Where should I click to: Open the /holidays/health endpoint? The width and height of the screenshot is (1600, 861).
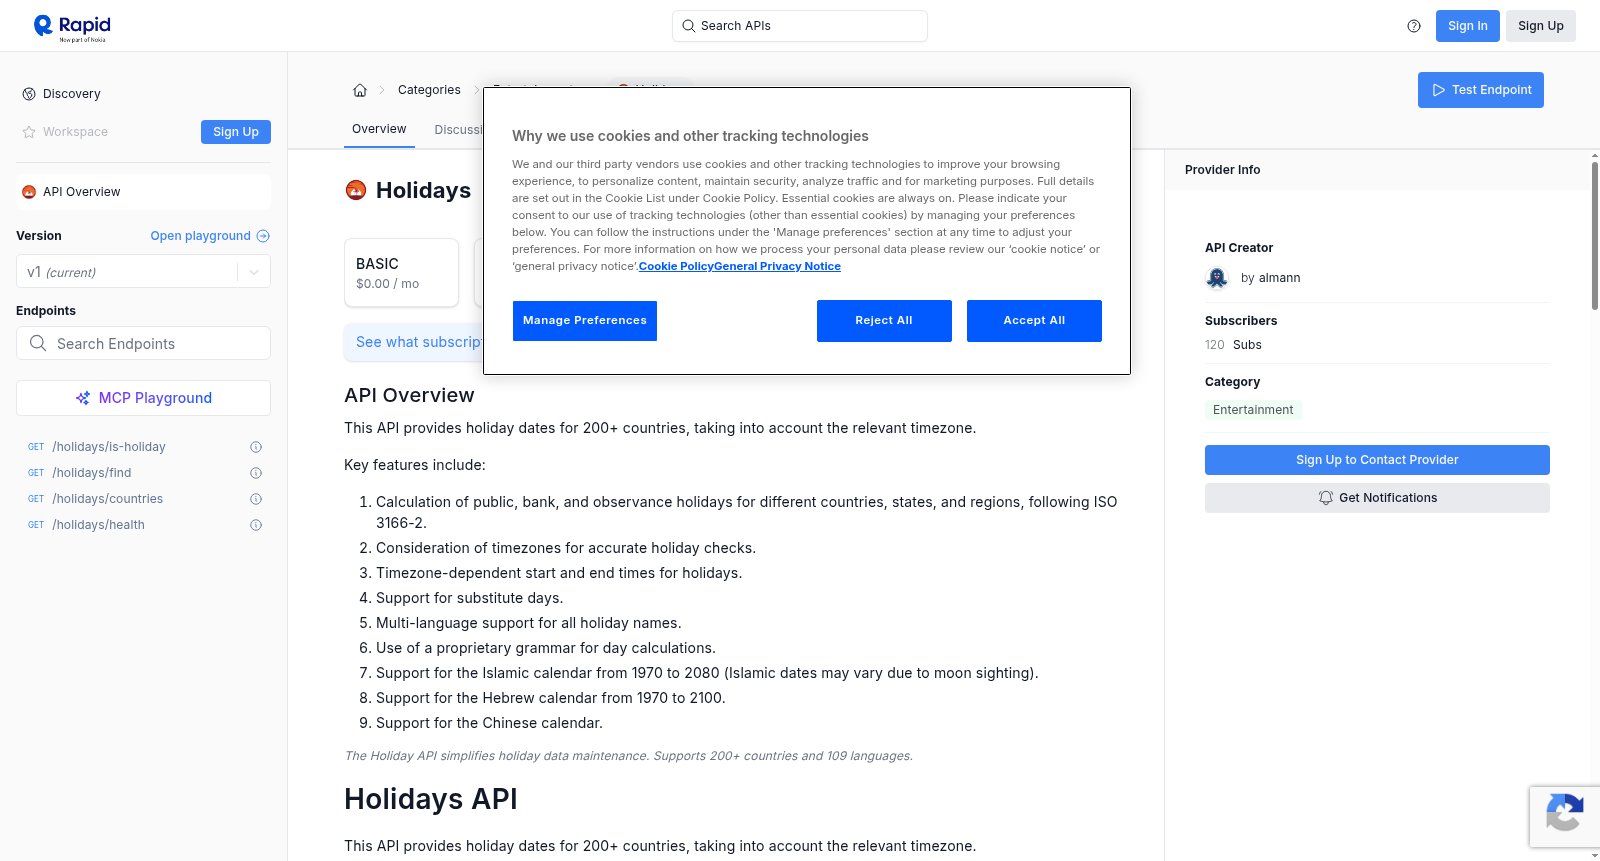coord(99,525)
